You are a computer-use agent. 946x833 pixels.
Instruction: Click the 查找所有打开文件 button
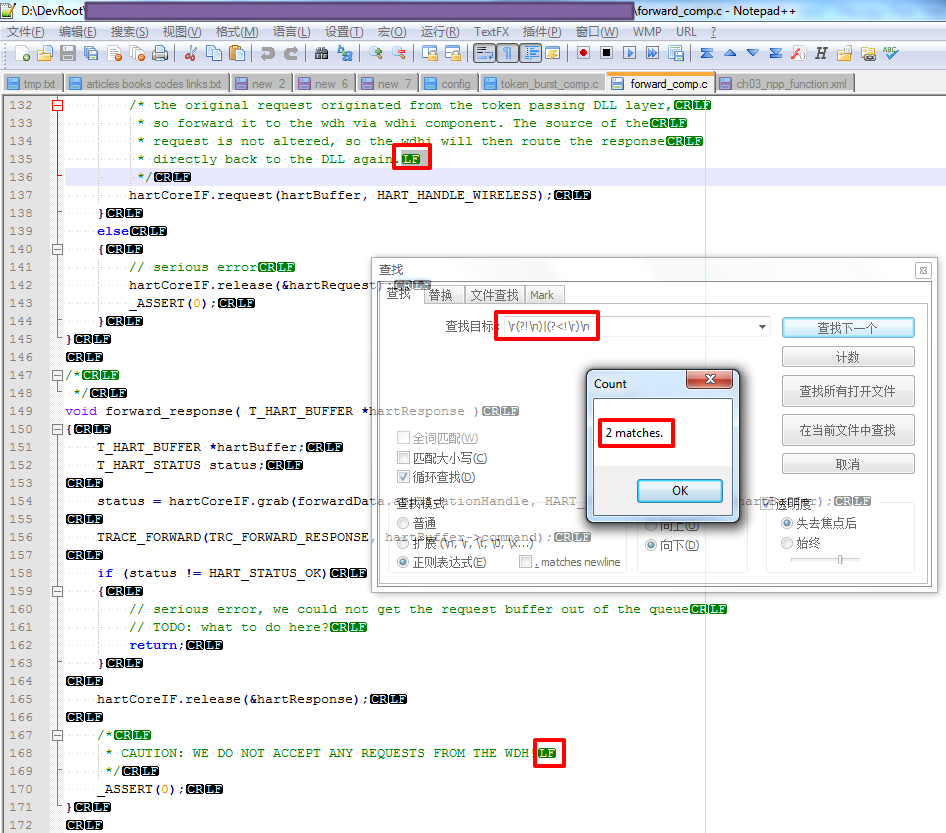848,391
